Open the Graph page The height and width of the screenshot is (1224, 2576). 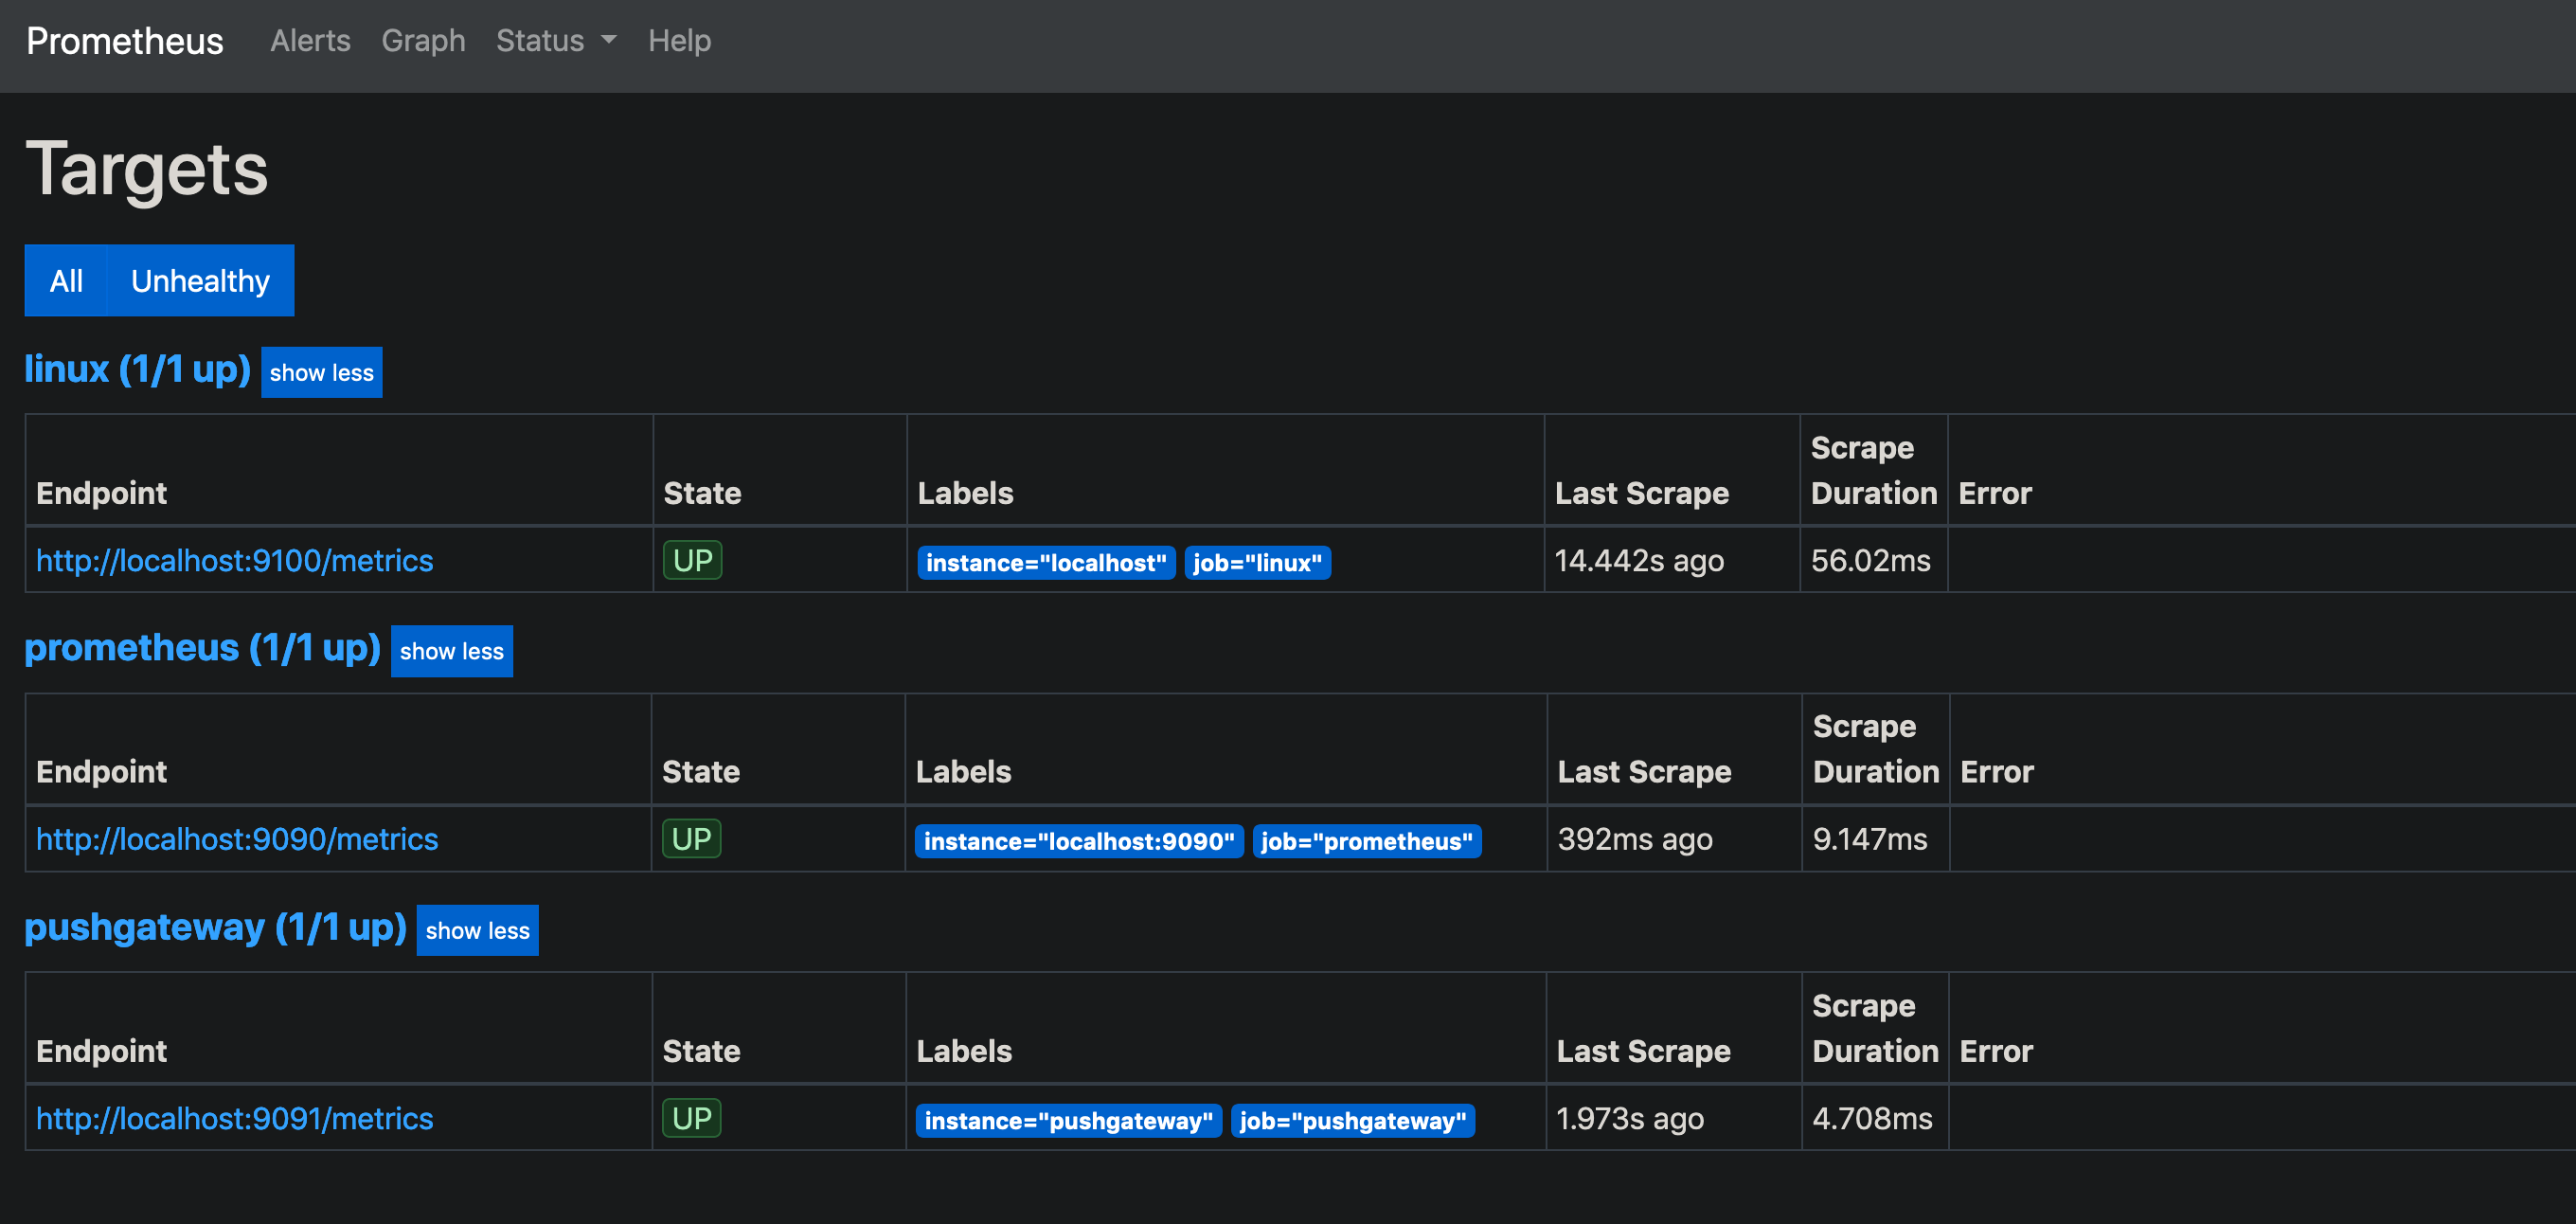(423, 41)
